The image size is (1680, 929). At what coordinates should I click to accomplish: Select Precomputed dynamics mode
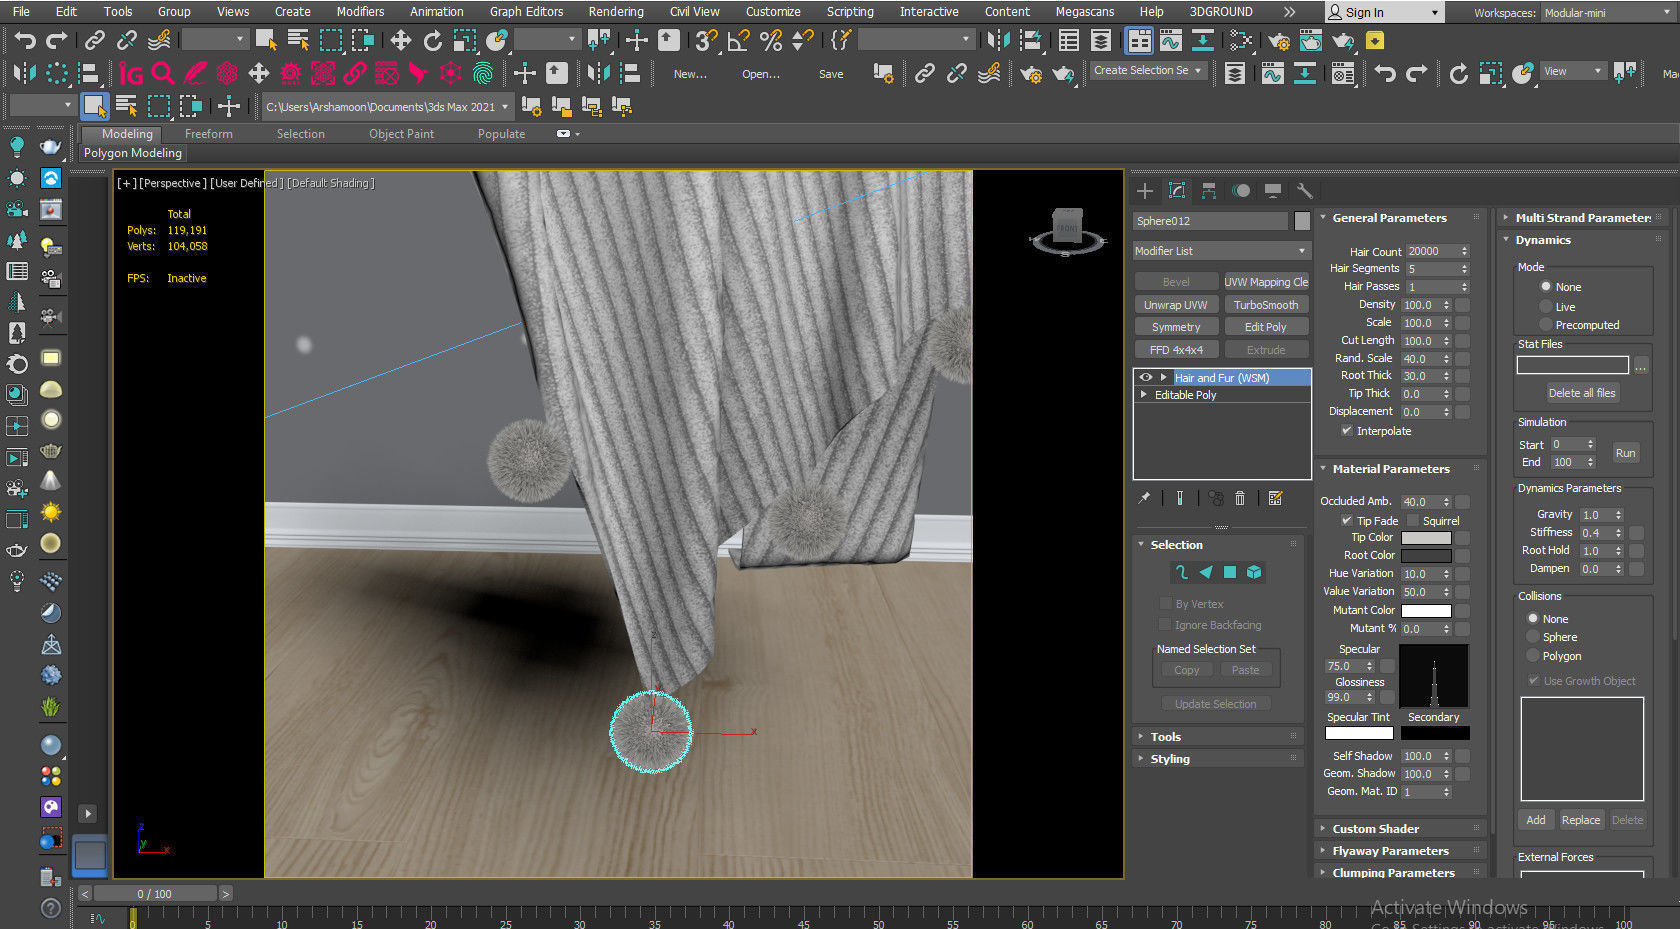click(1545, 325)
